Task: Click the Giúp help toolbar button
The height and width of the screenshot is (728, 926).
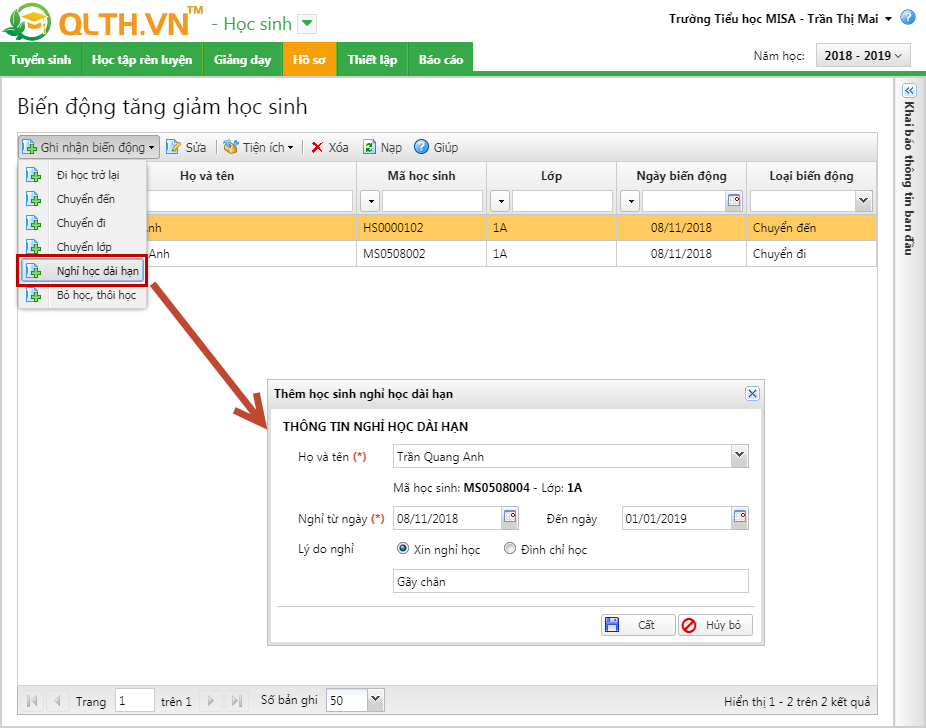Action: (x=436, y=147)
